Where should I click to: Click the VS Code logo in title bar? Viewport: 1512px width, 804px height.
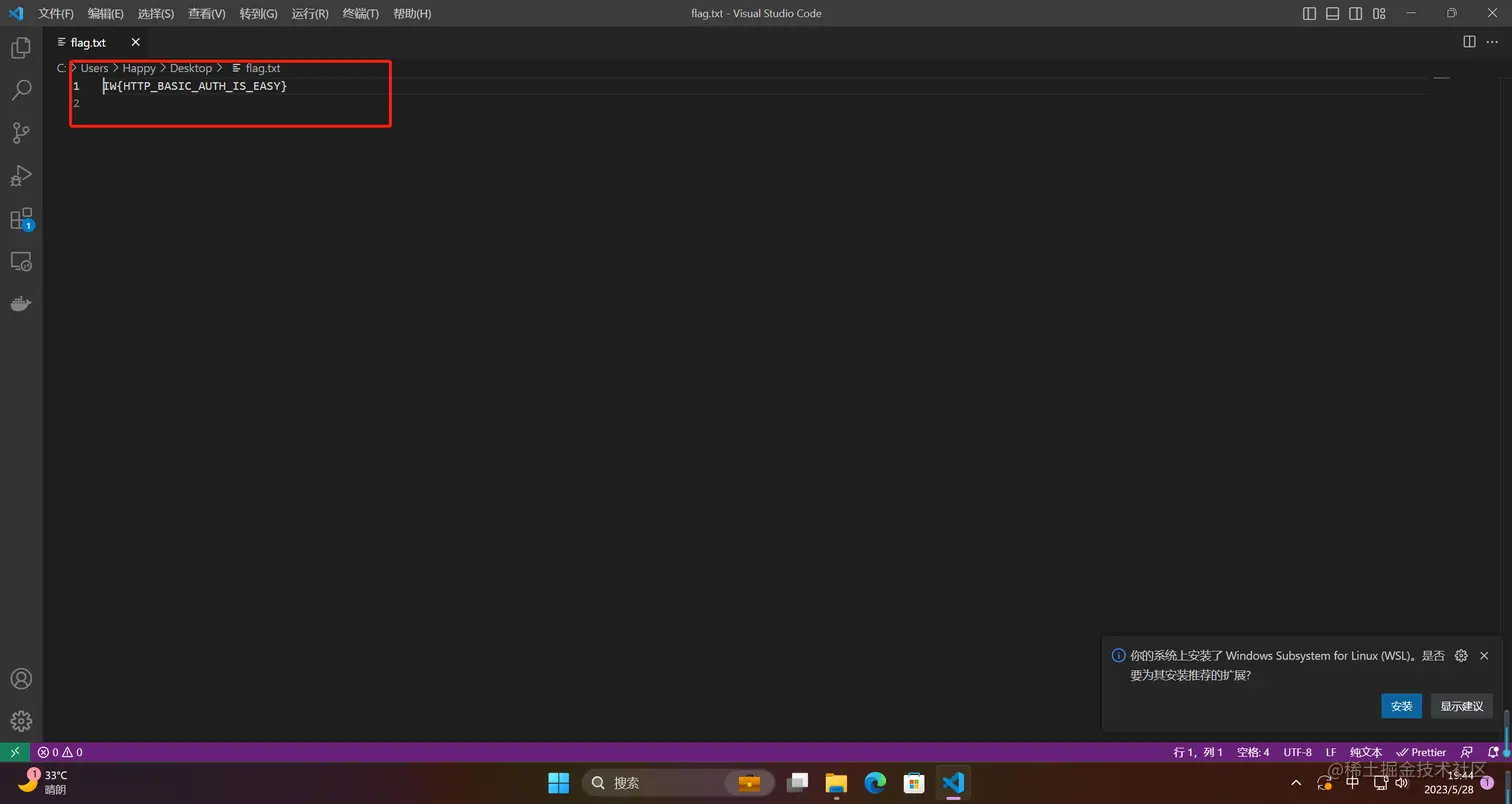tap(16, 13)
